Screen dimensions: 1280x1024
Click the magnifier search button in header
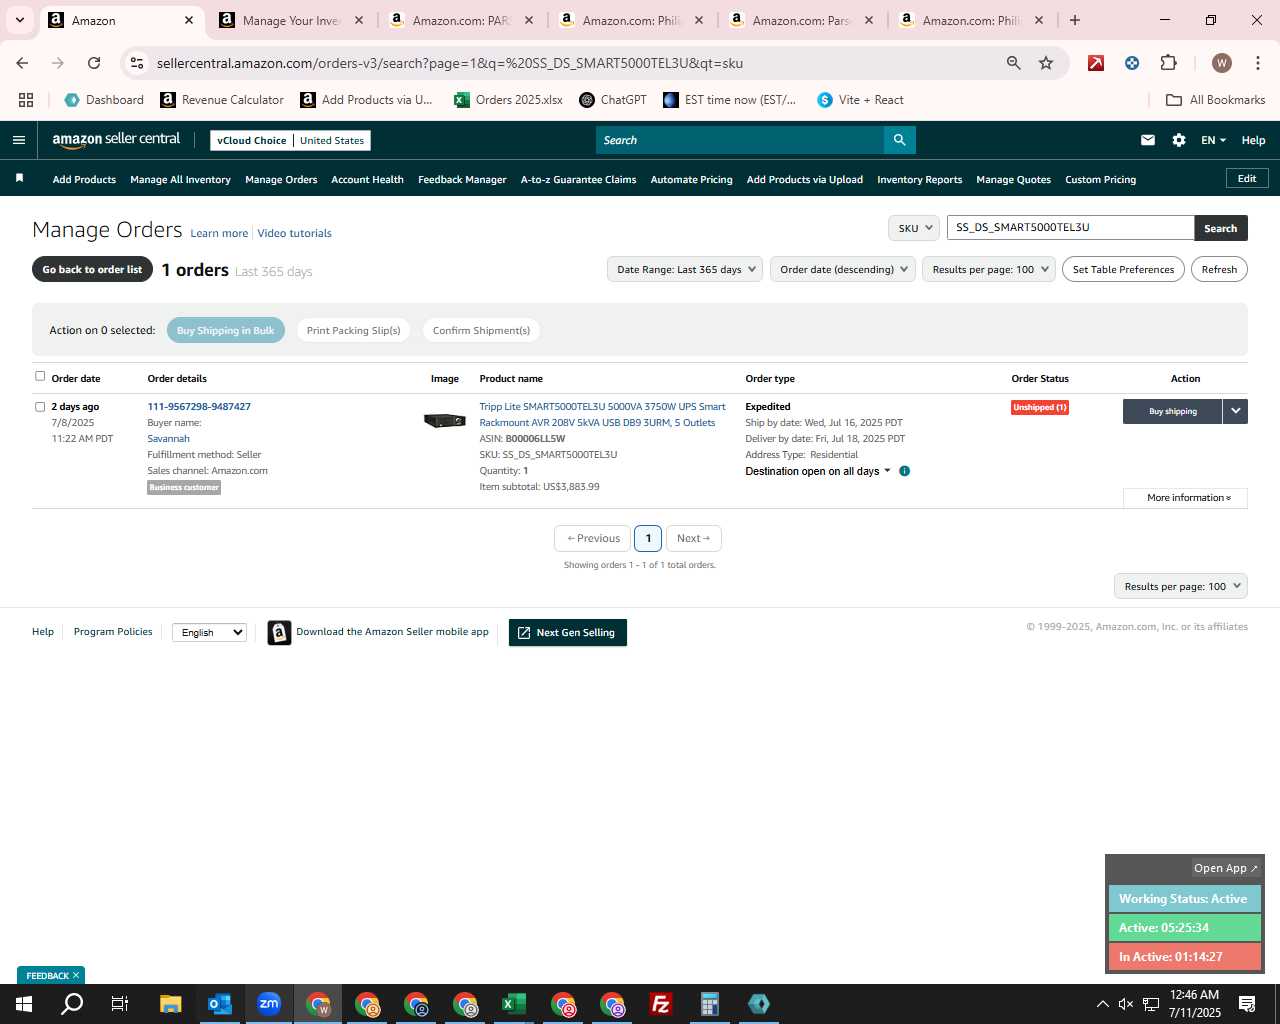click(899, 140)
